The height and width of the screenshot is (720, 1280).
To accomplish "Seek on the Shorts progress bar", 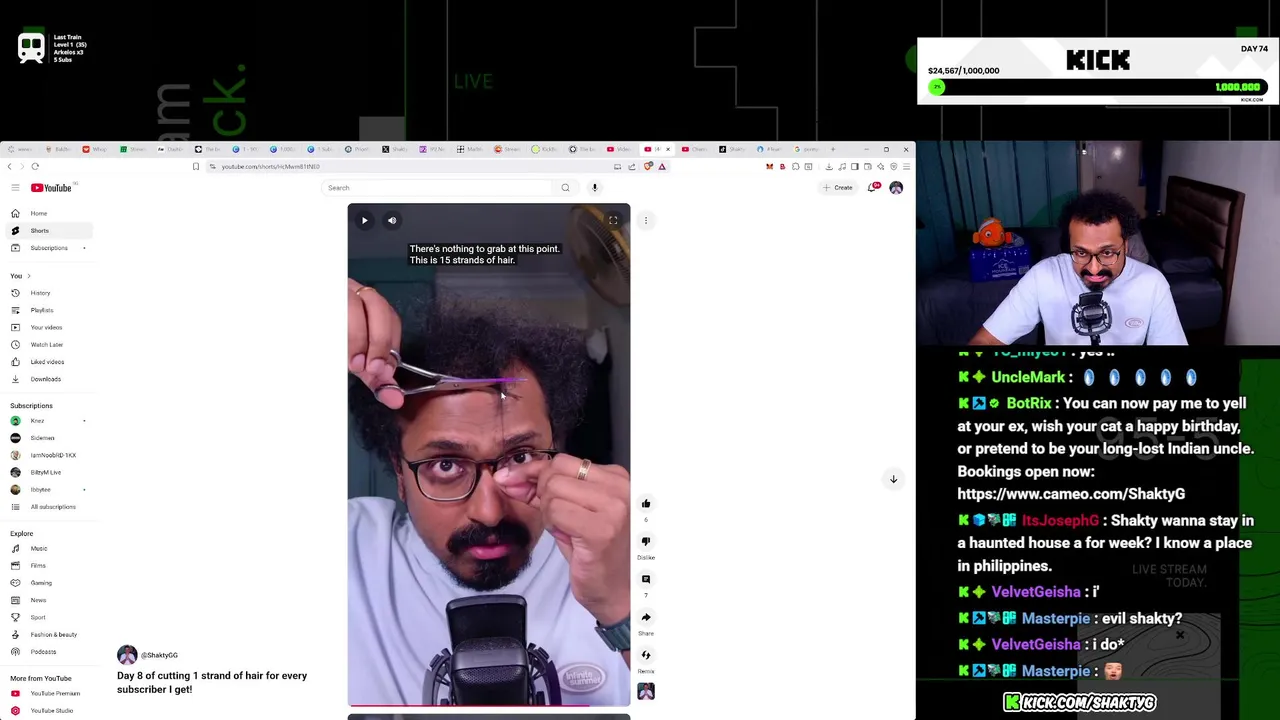I will click(x=489, y=706).
